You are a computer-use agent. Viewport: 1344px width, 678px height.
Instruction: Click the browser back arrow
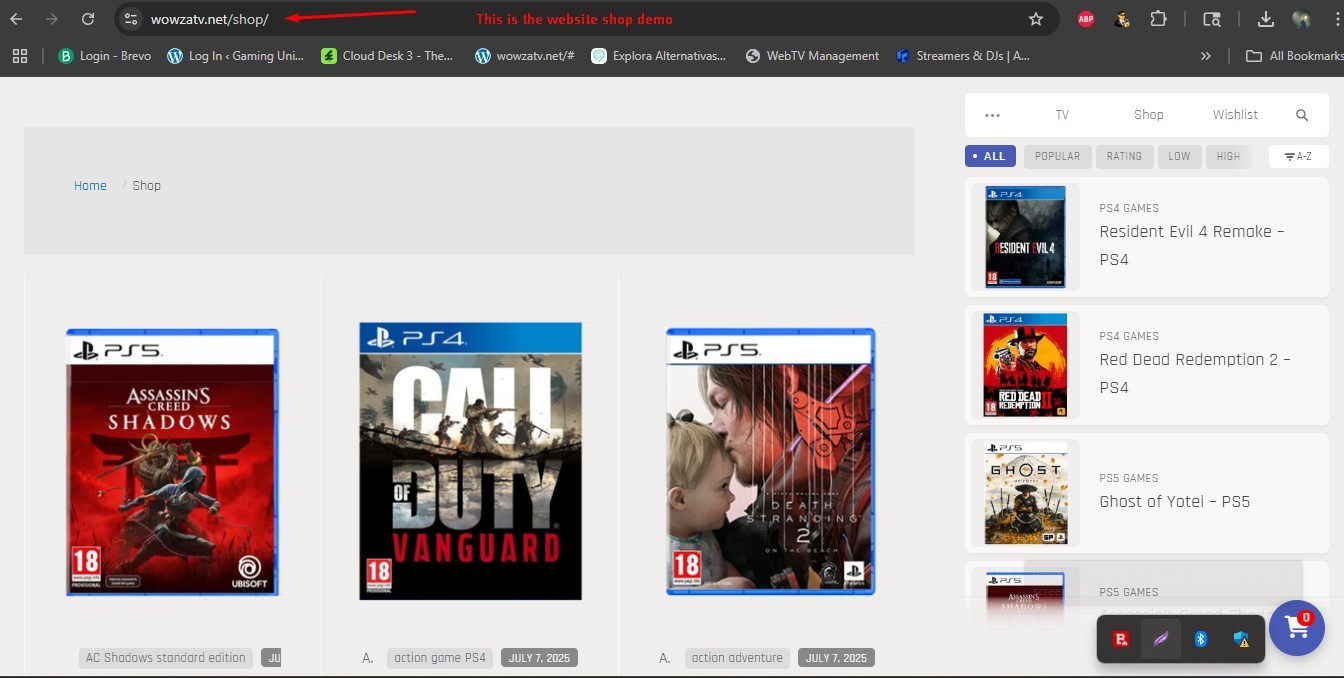pyautogui.click(x=16, y=19)
